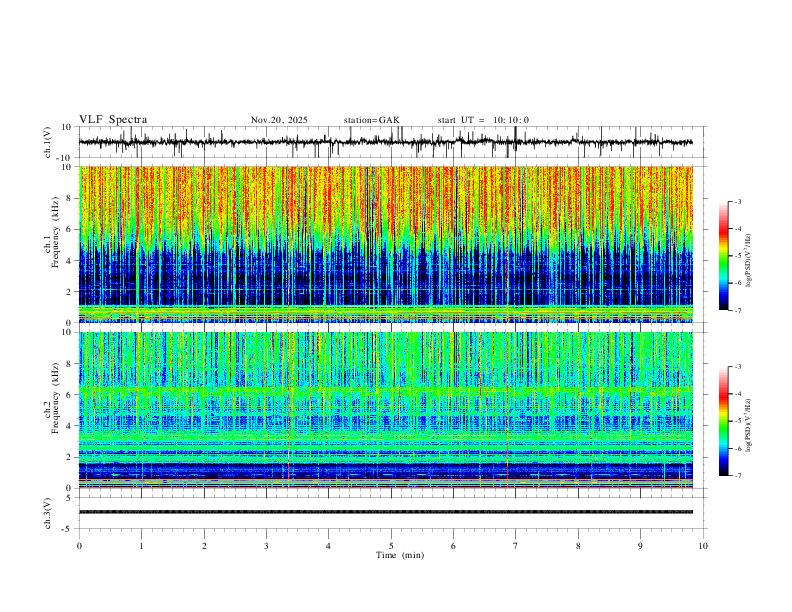Click time axis tick label "7"
Screen dimensions: 792x612
(516, 546)
